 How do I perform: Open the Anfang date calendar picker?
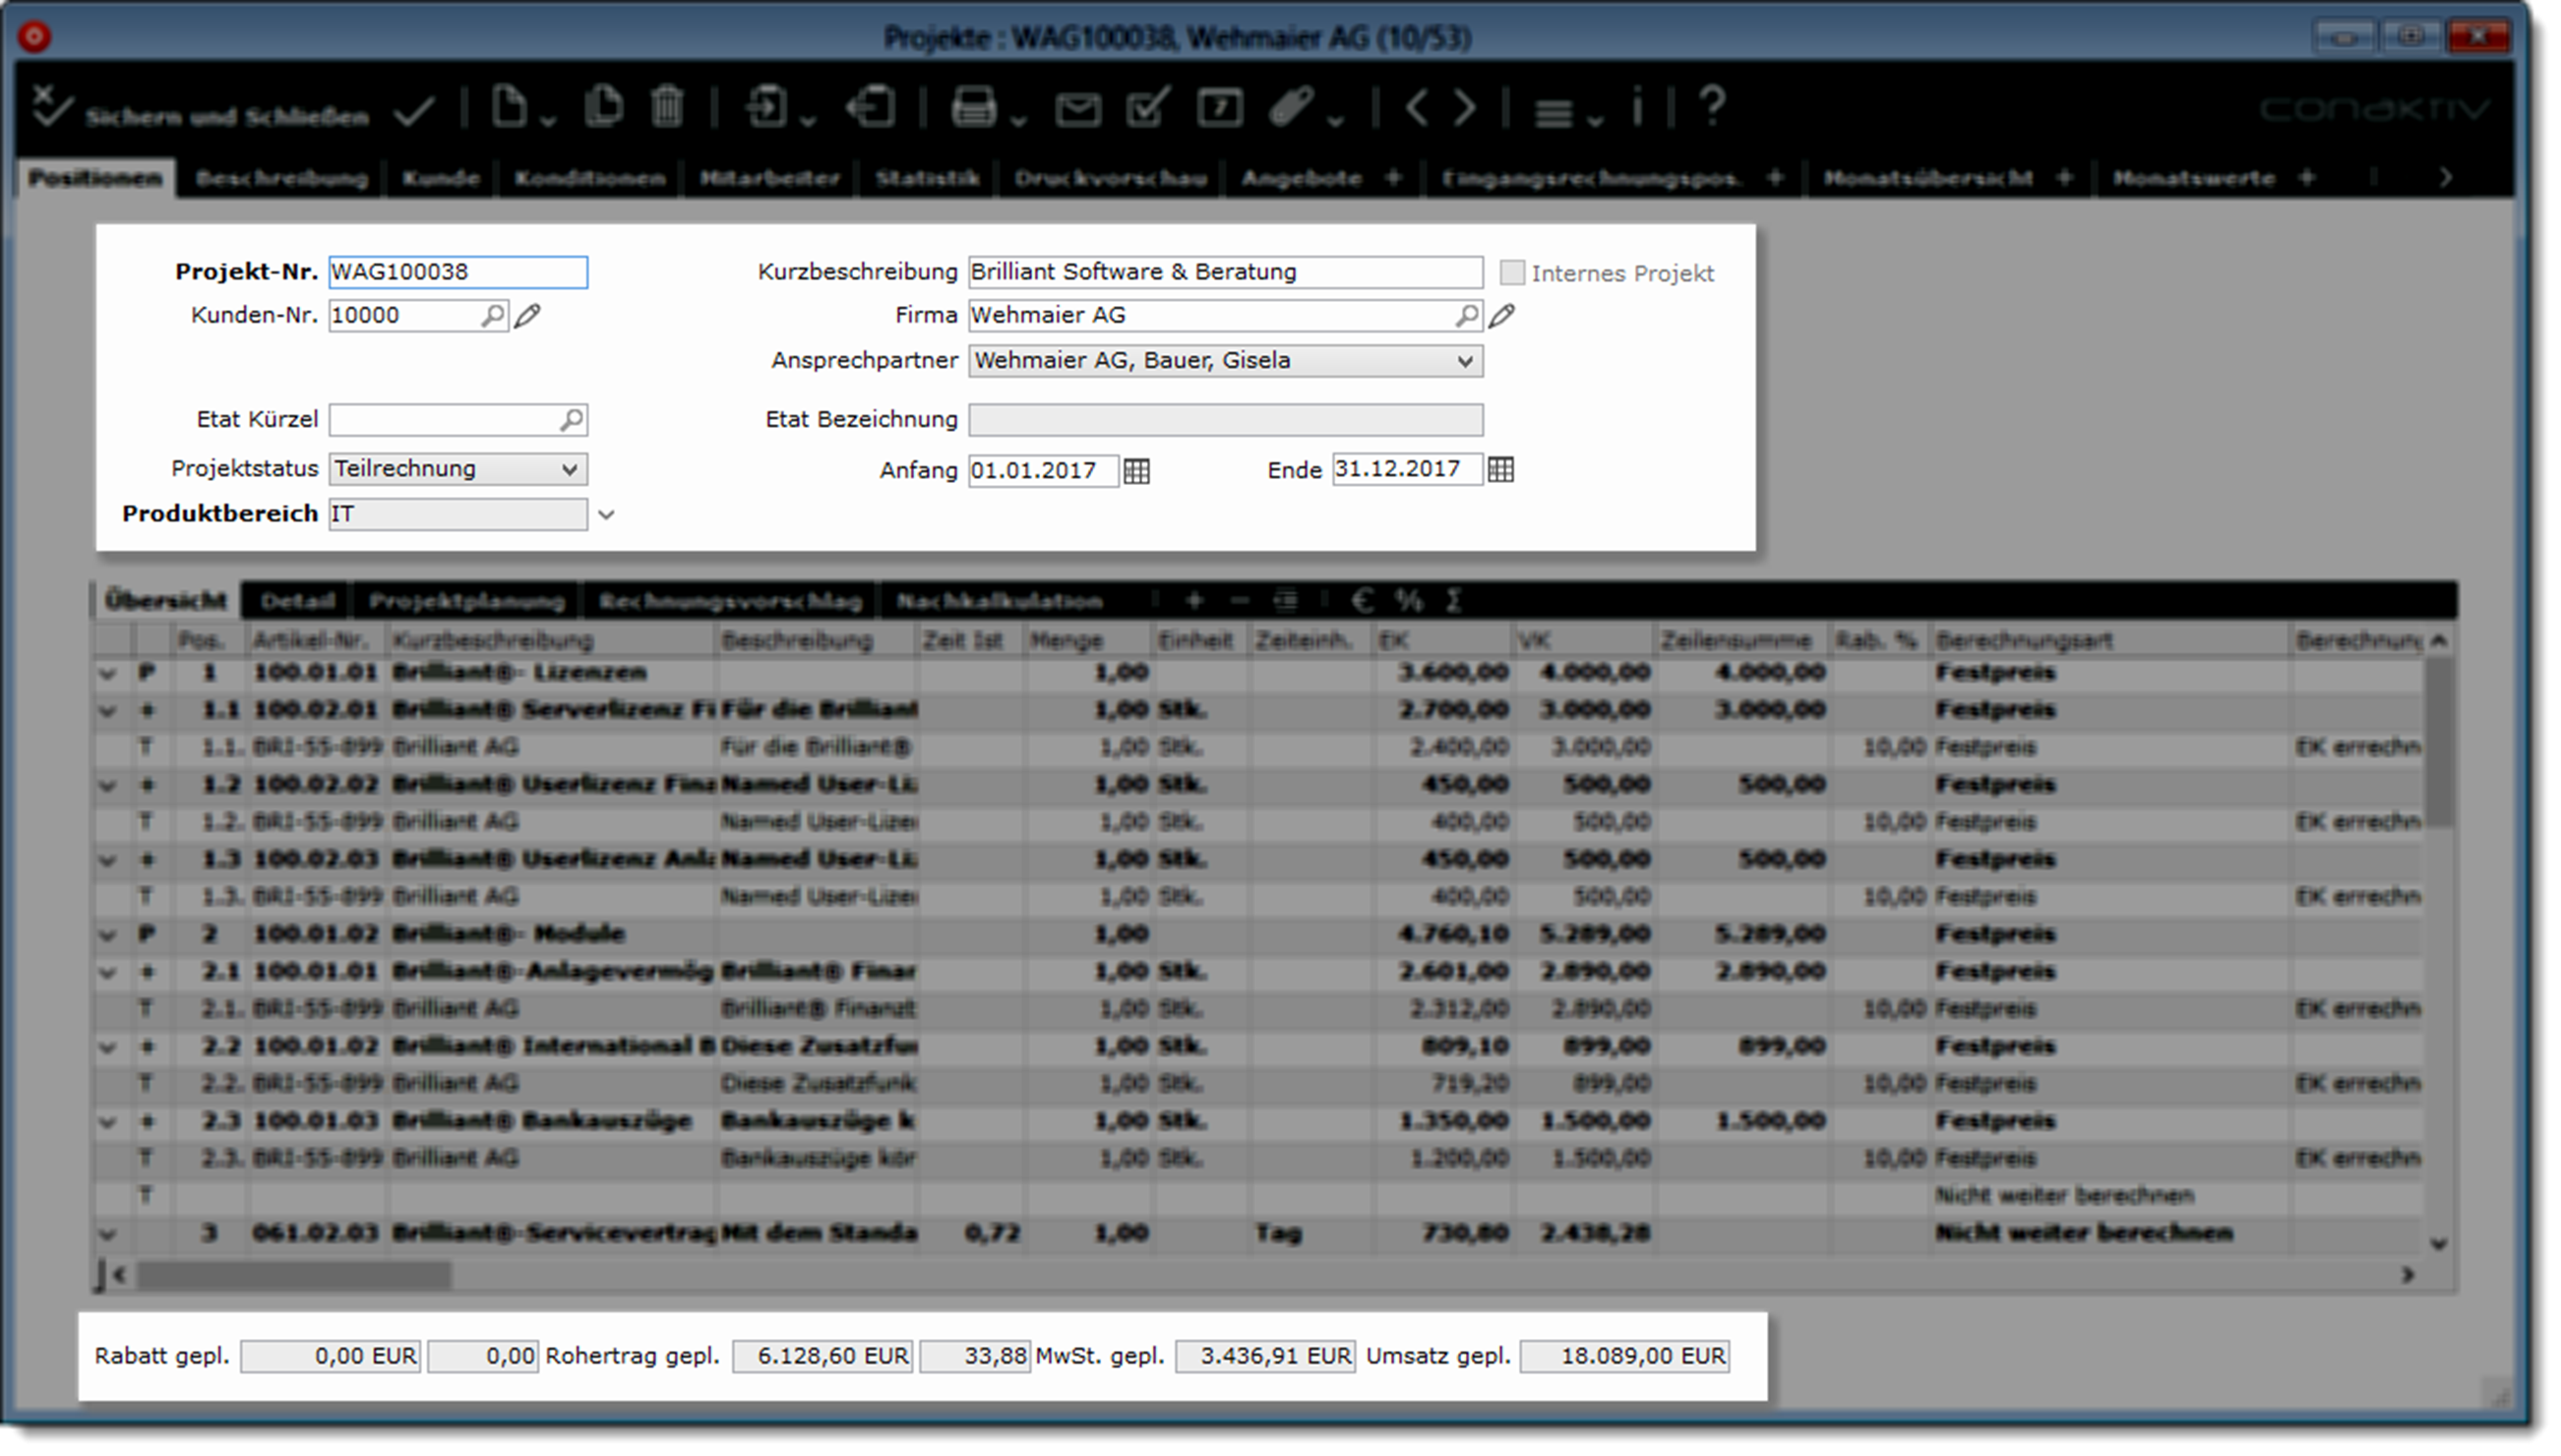point(1136,470)
